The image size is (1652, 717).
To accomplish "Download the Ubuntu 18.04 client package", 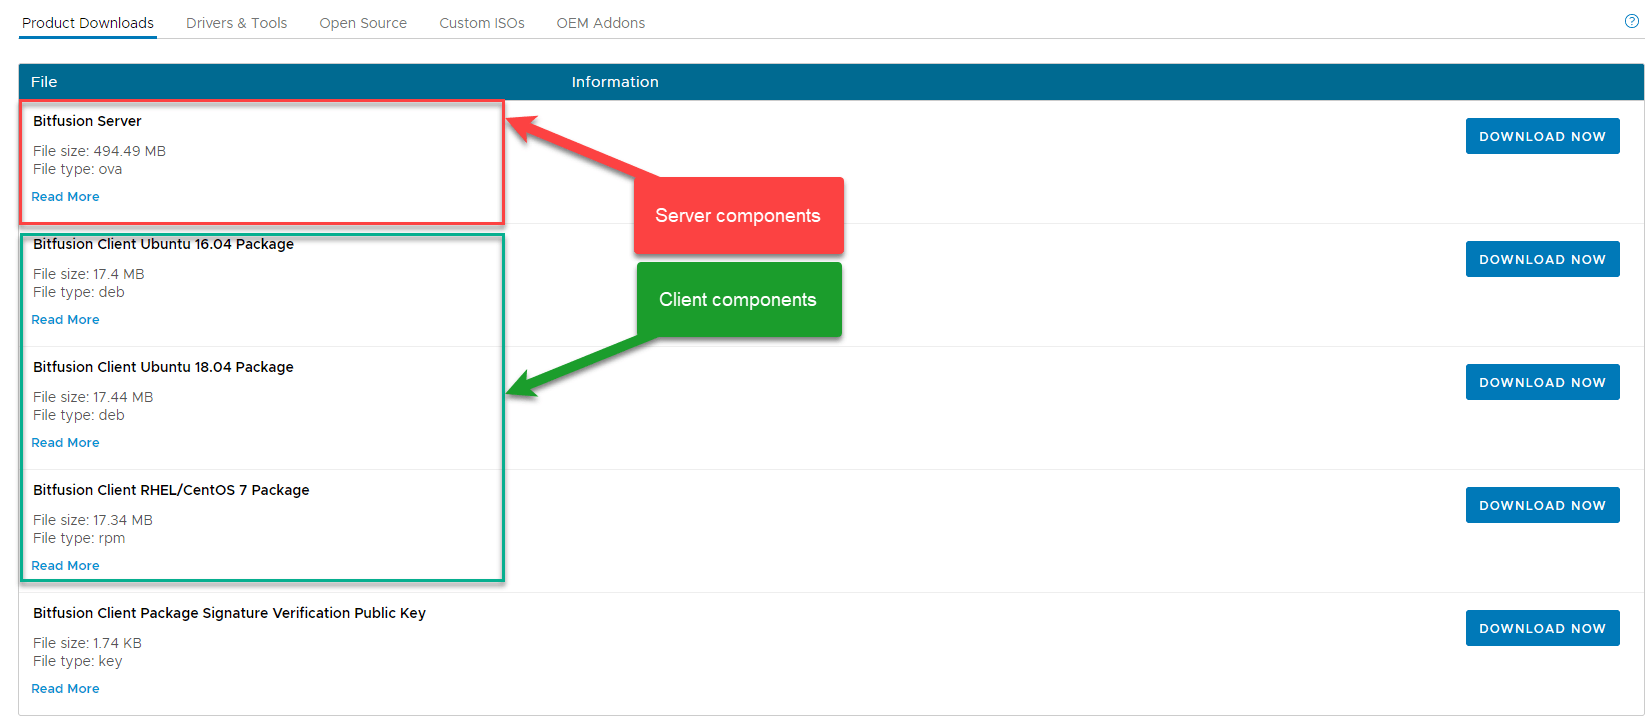I will 1542,382.
